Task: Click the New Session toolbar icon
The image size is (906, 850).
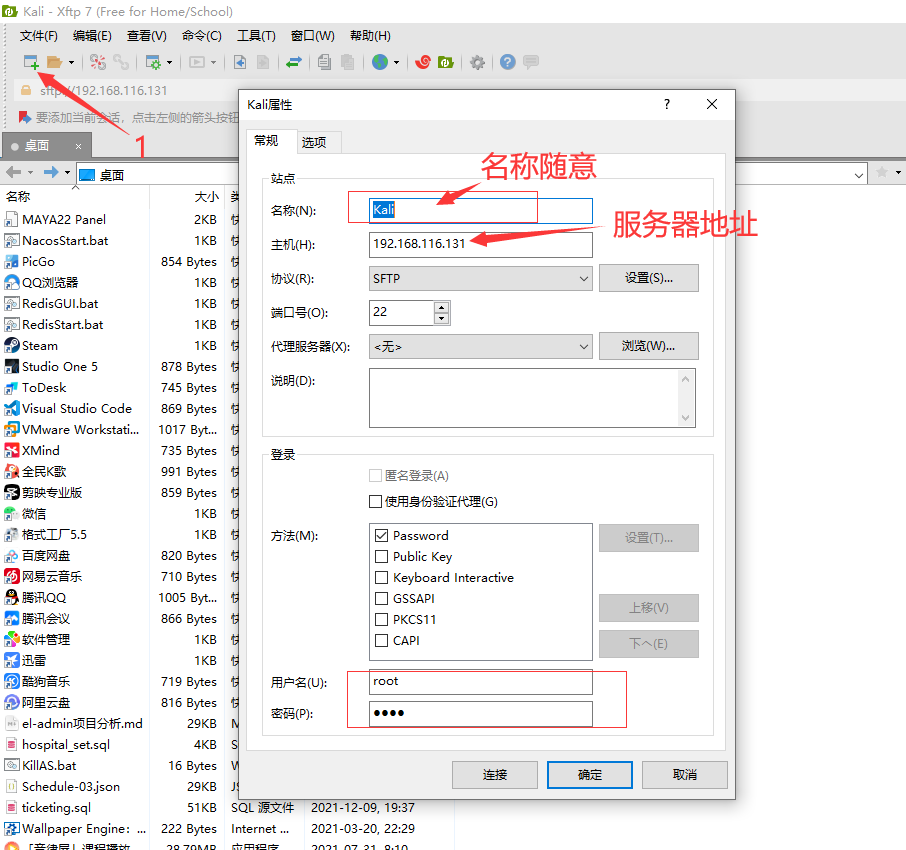Action: tap(31, 62)
